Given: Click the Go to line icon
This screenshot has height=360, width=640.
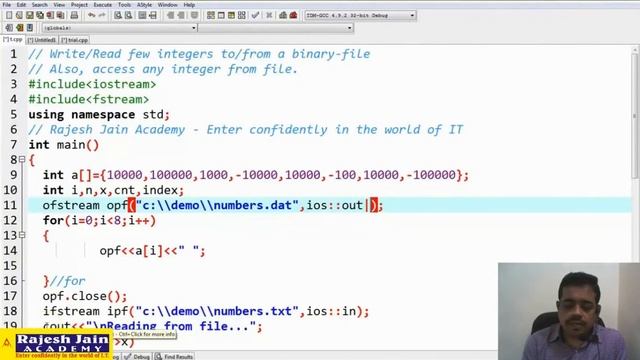Looking at the screenshot, I should click(153, 16).
